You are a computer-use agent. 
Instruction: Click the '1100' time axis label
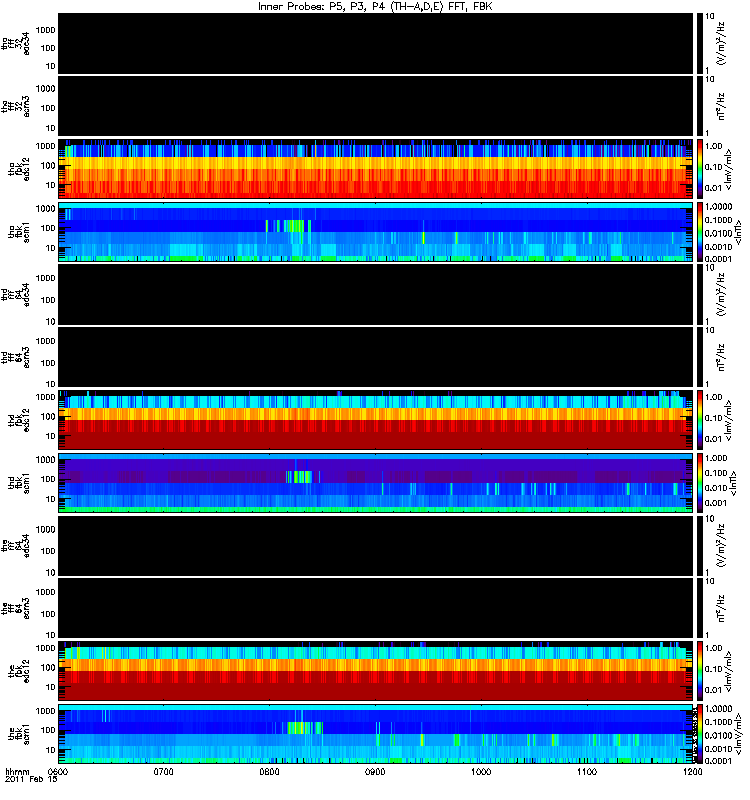tap(587, 771)
